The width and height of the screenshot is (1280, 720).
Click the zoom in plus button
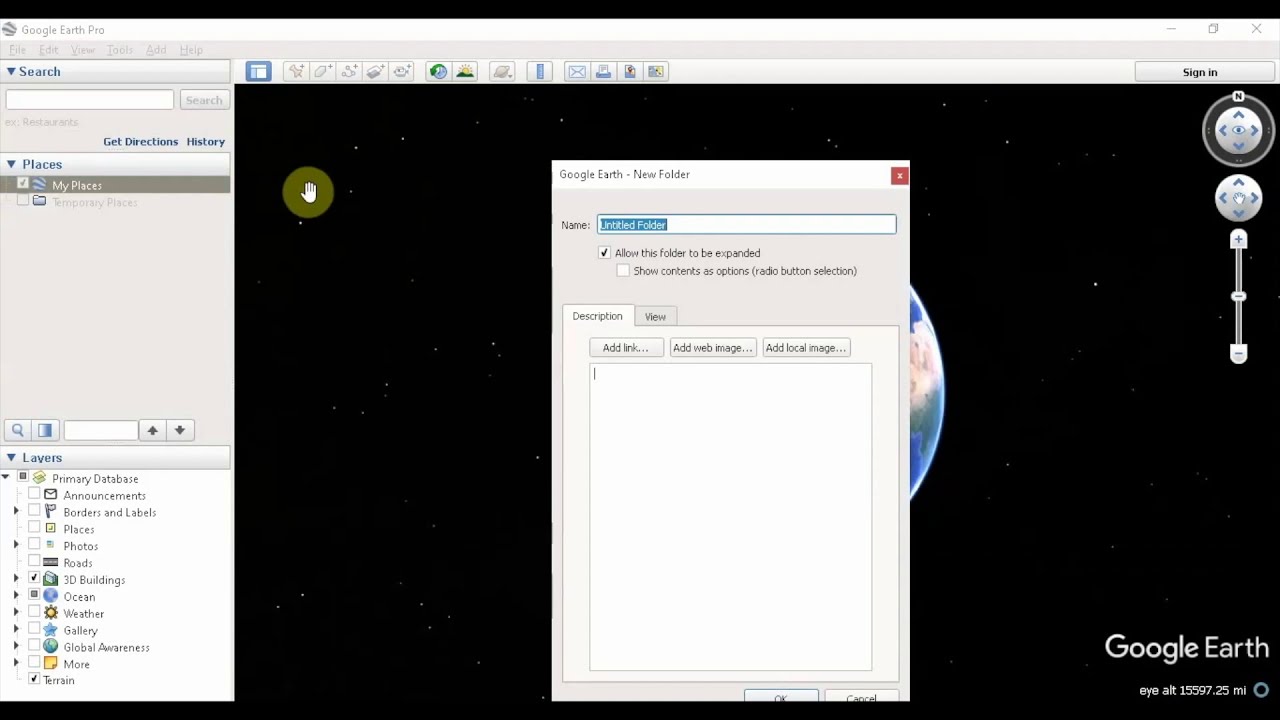click(1238, 240)
